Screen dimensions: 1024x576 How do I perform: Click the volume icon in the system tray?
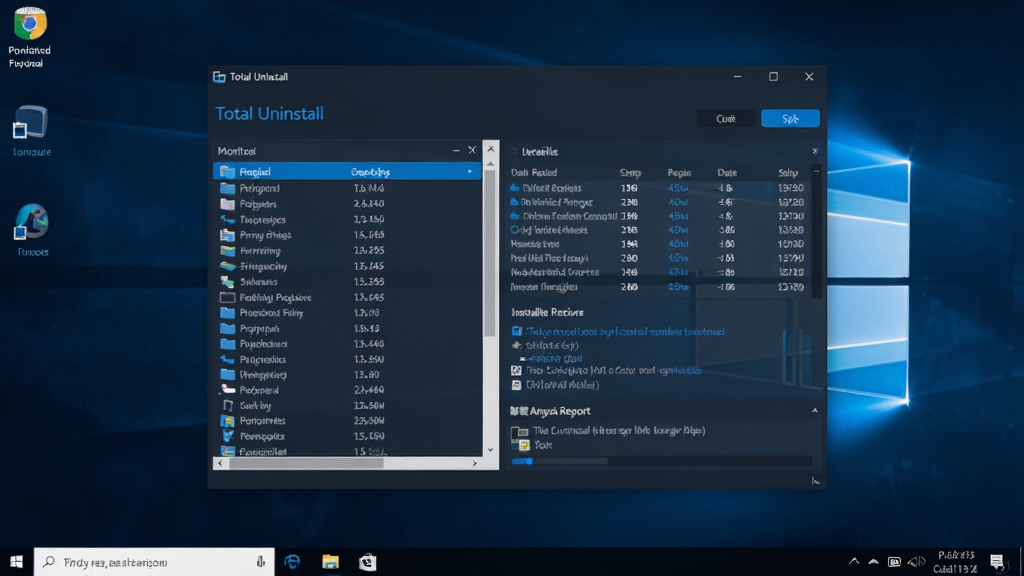click(x=916, y=562)
